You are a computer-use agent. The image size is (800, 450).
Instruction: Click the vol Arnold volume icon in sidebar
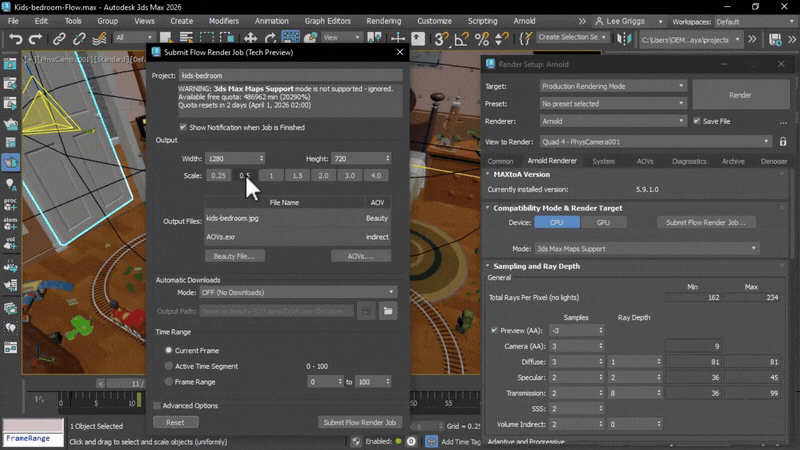click(x=10, y=243)
